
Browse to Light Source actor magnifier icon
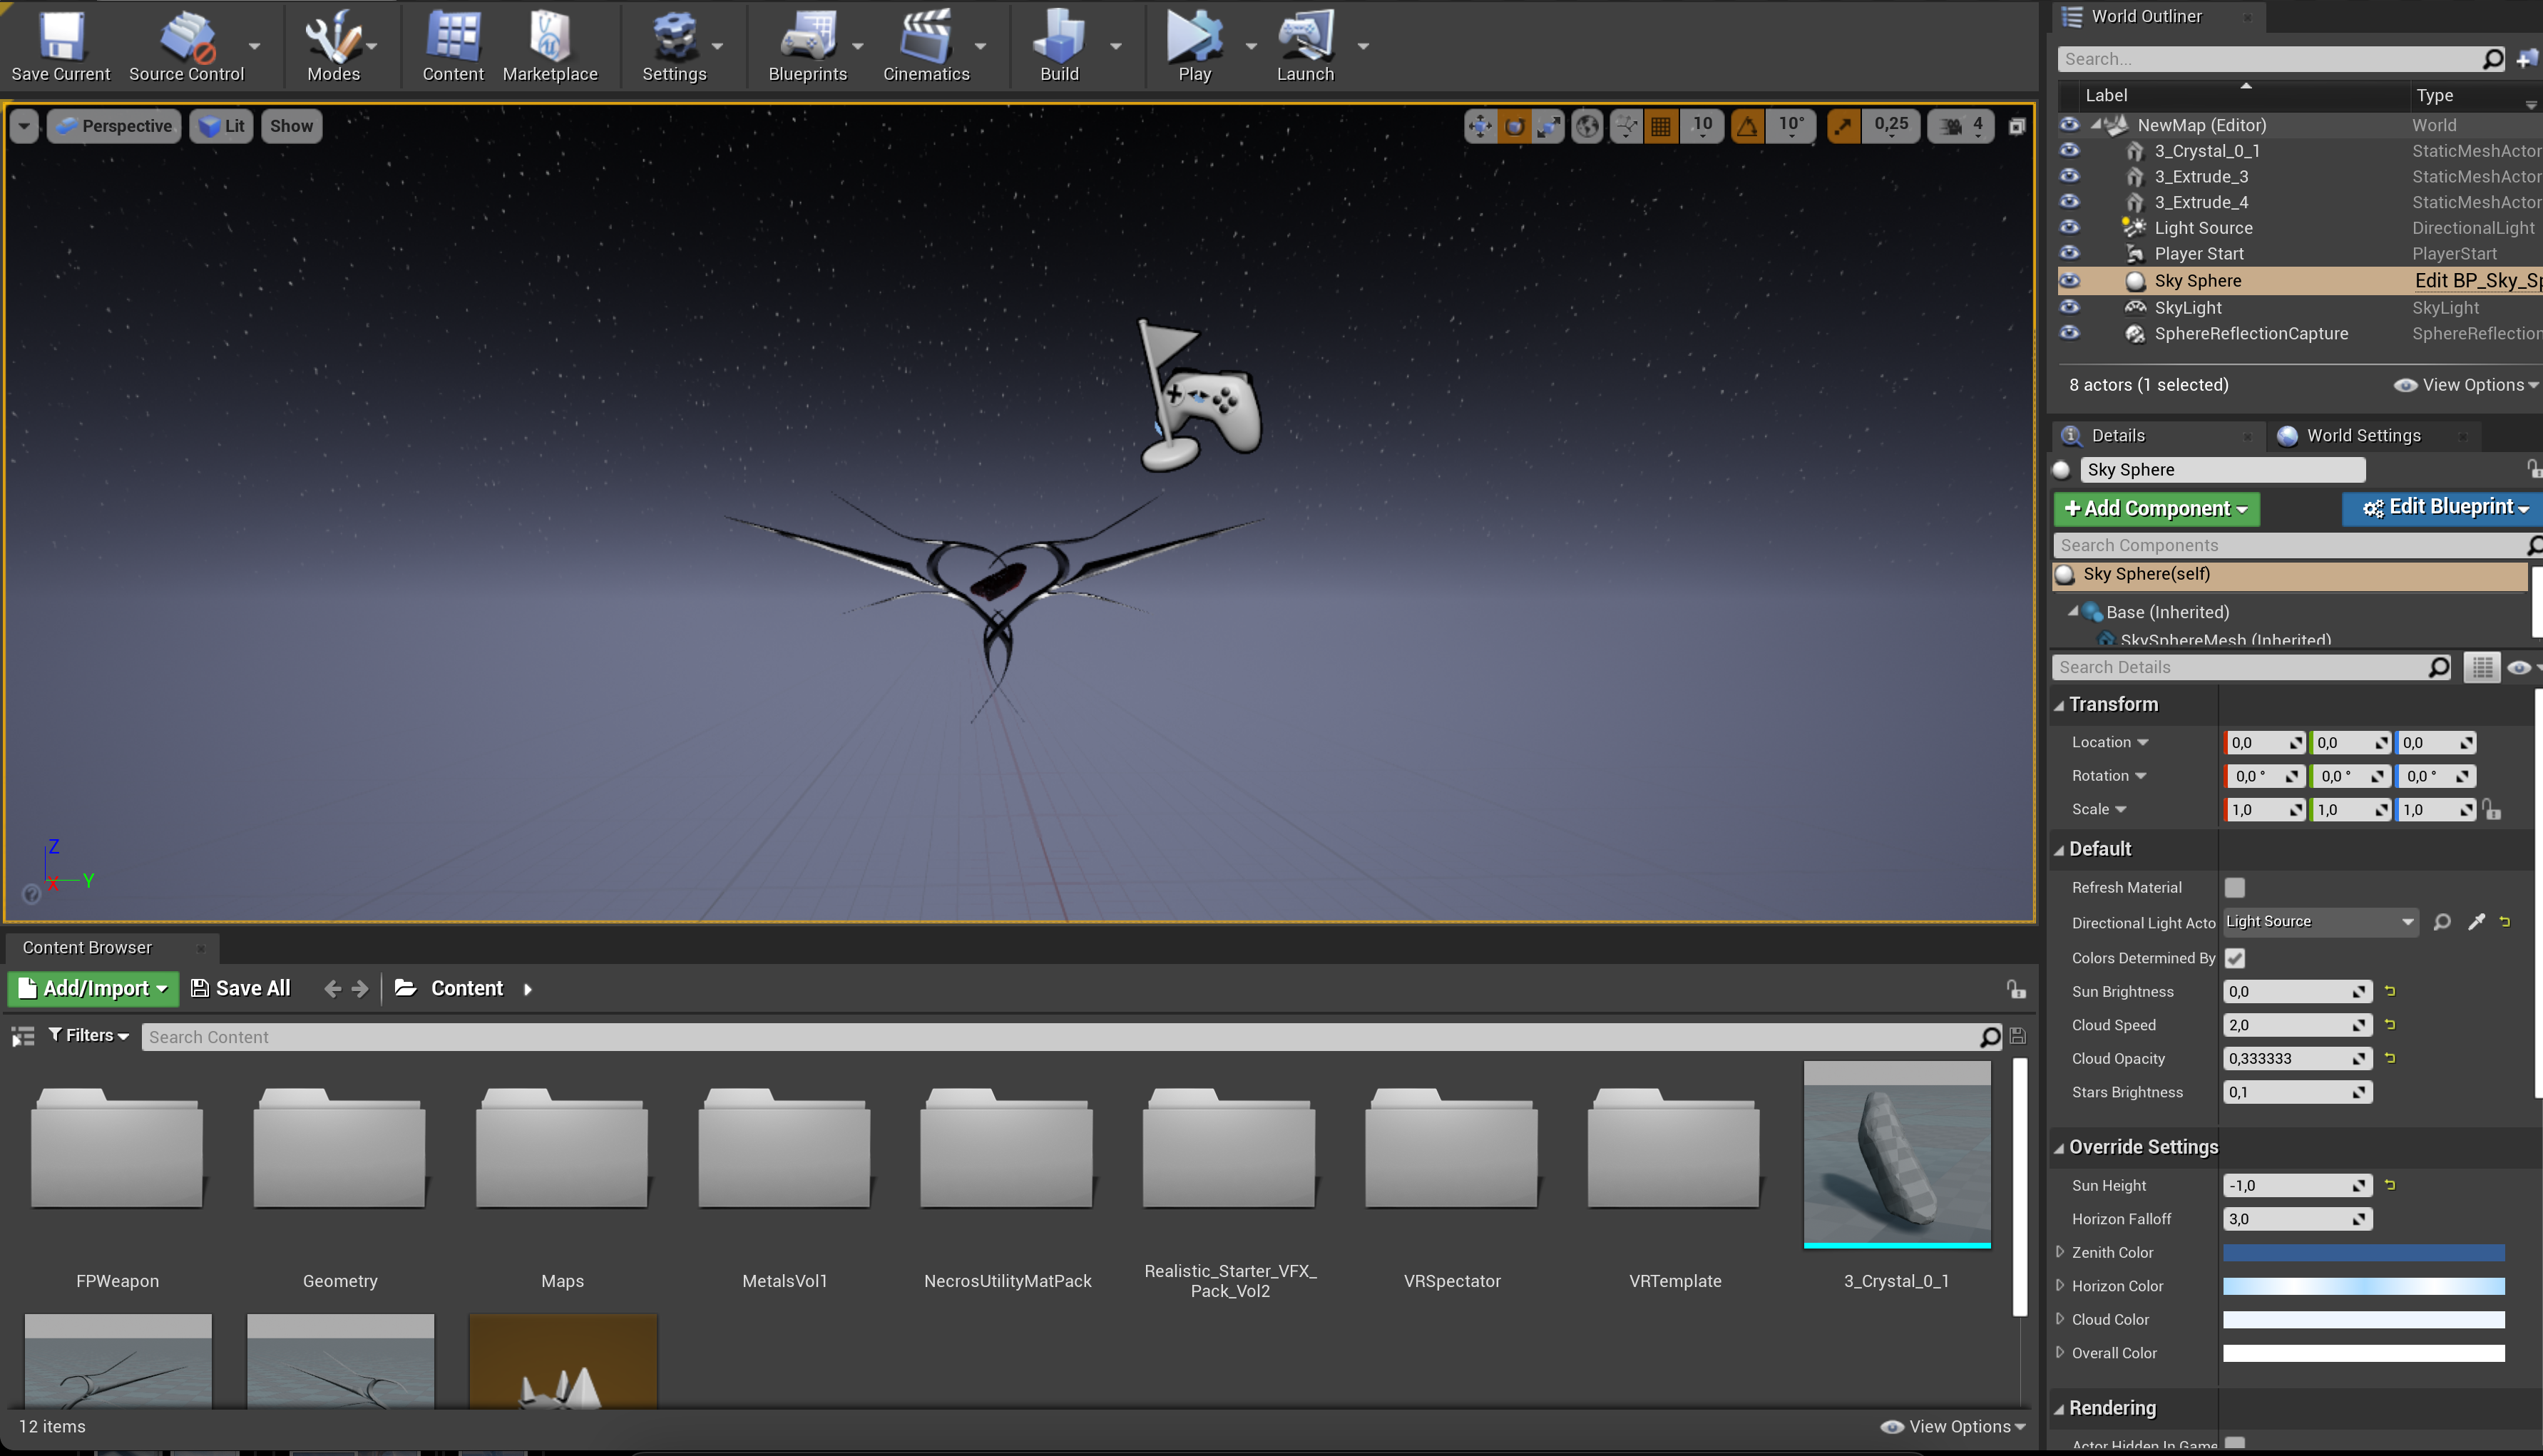click(x=2441, y=922)
